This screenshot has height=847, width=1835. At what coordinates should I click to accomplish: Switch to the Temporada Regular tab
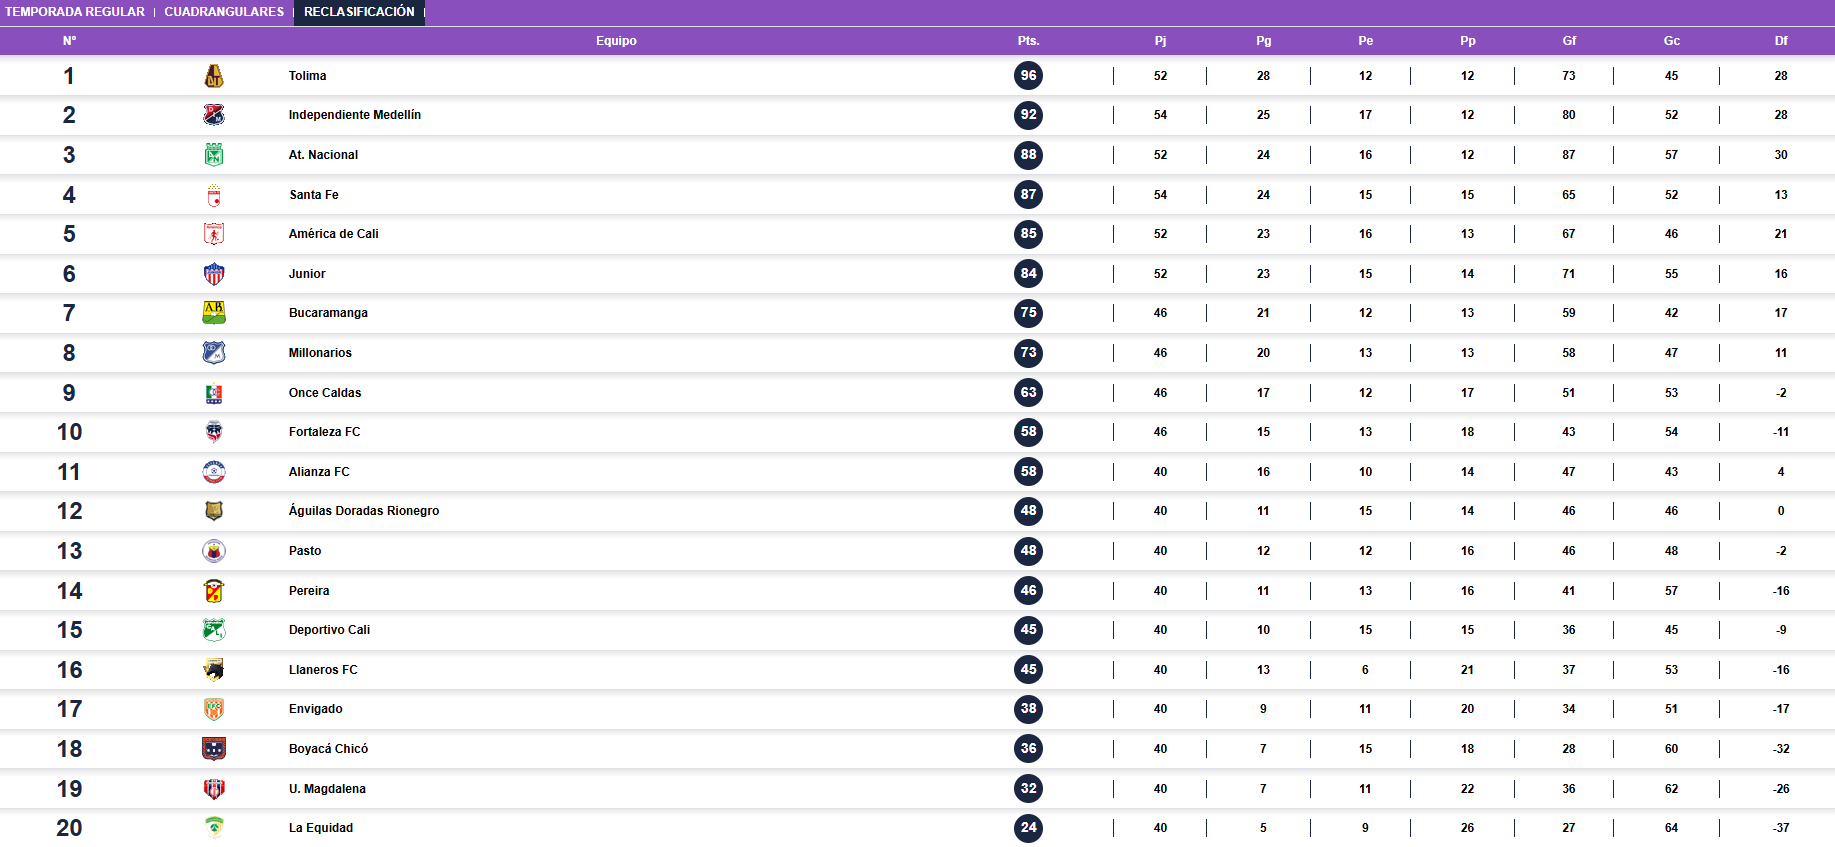pyautogui.click(x=75, y=12)
